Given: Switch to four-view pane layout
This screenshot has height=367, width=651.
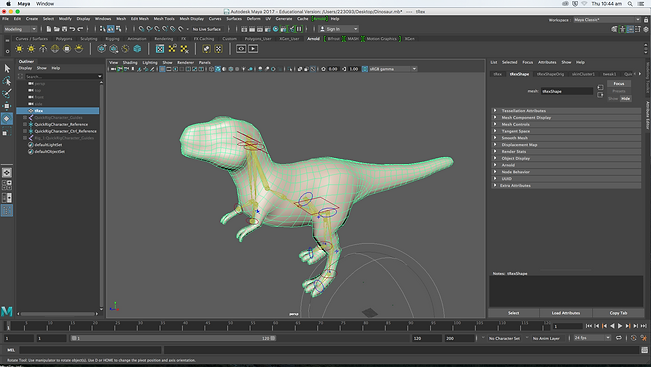Looking at the screenshot, I should pyautogui.click(x=7, y=185).
